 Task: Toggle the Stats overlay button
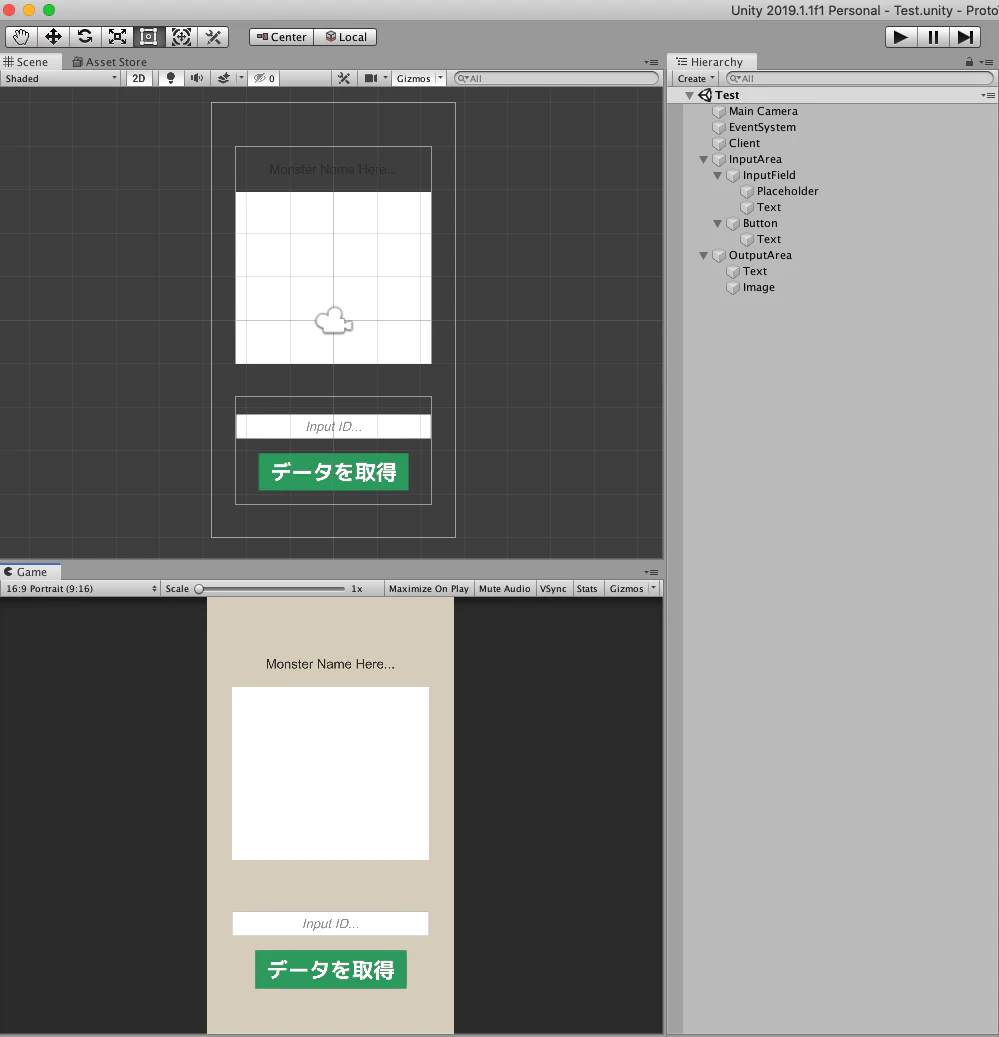point(587,588)
